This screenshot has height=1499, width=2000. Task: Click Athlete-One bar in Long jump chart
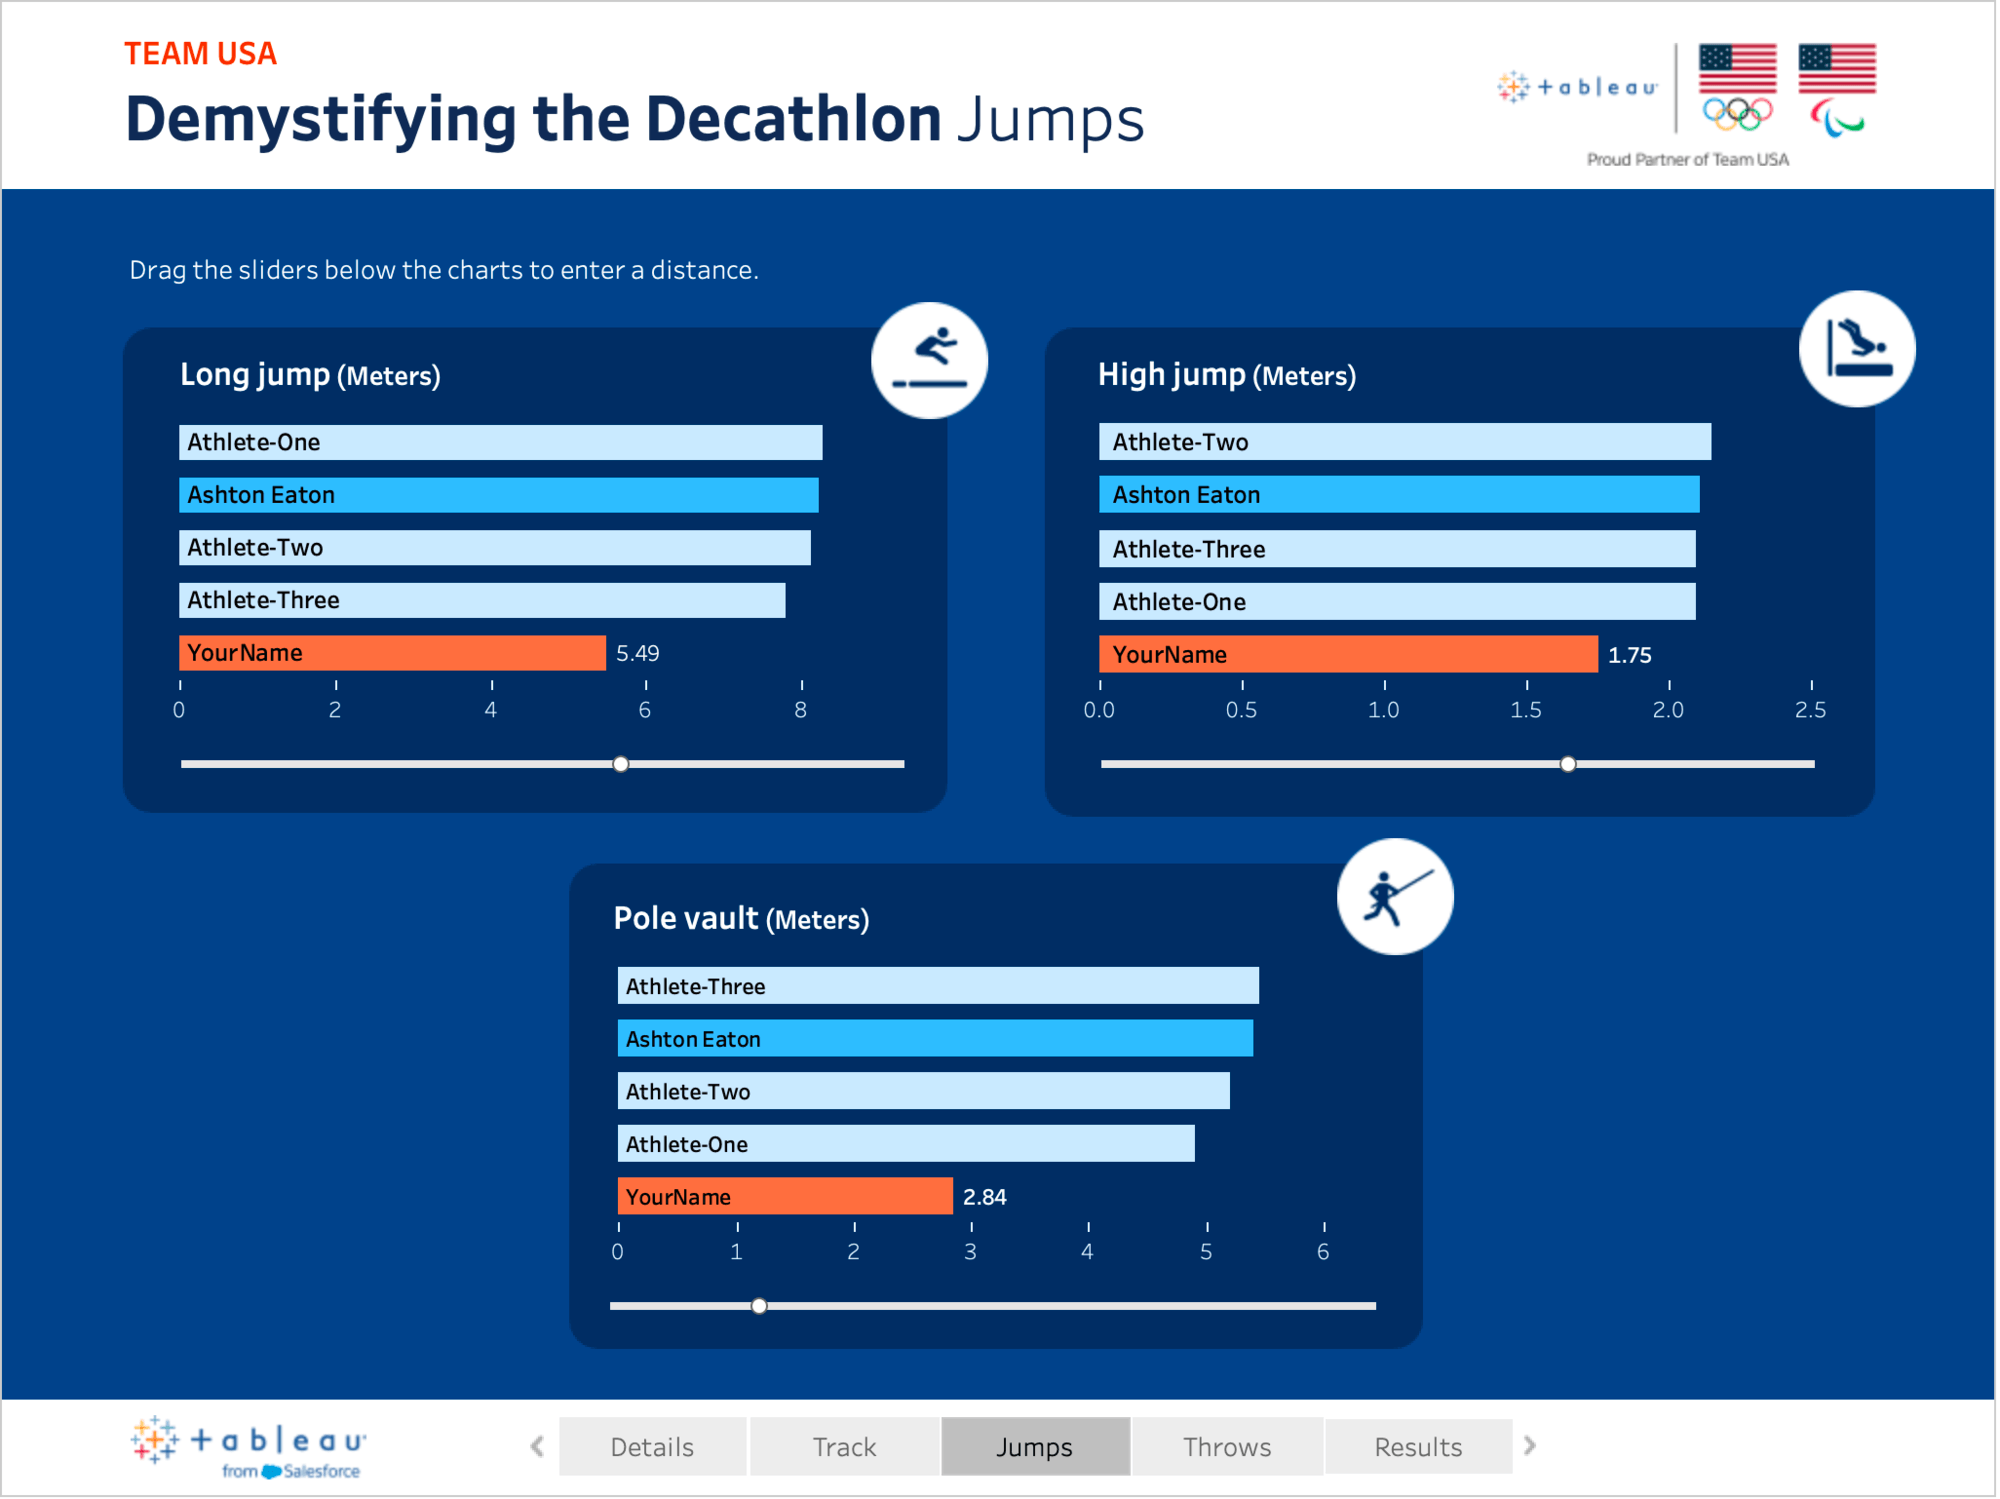(500, 443)
